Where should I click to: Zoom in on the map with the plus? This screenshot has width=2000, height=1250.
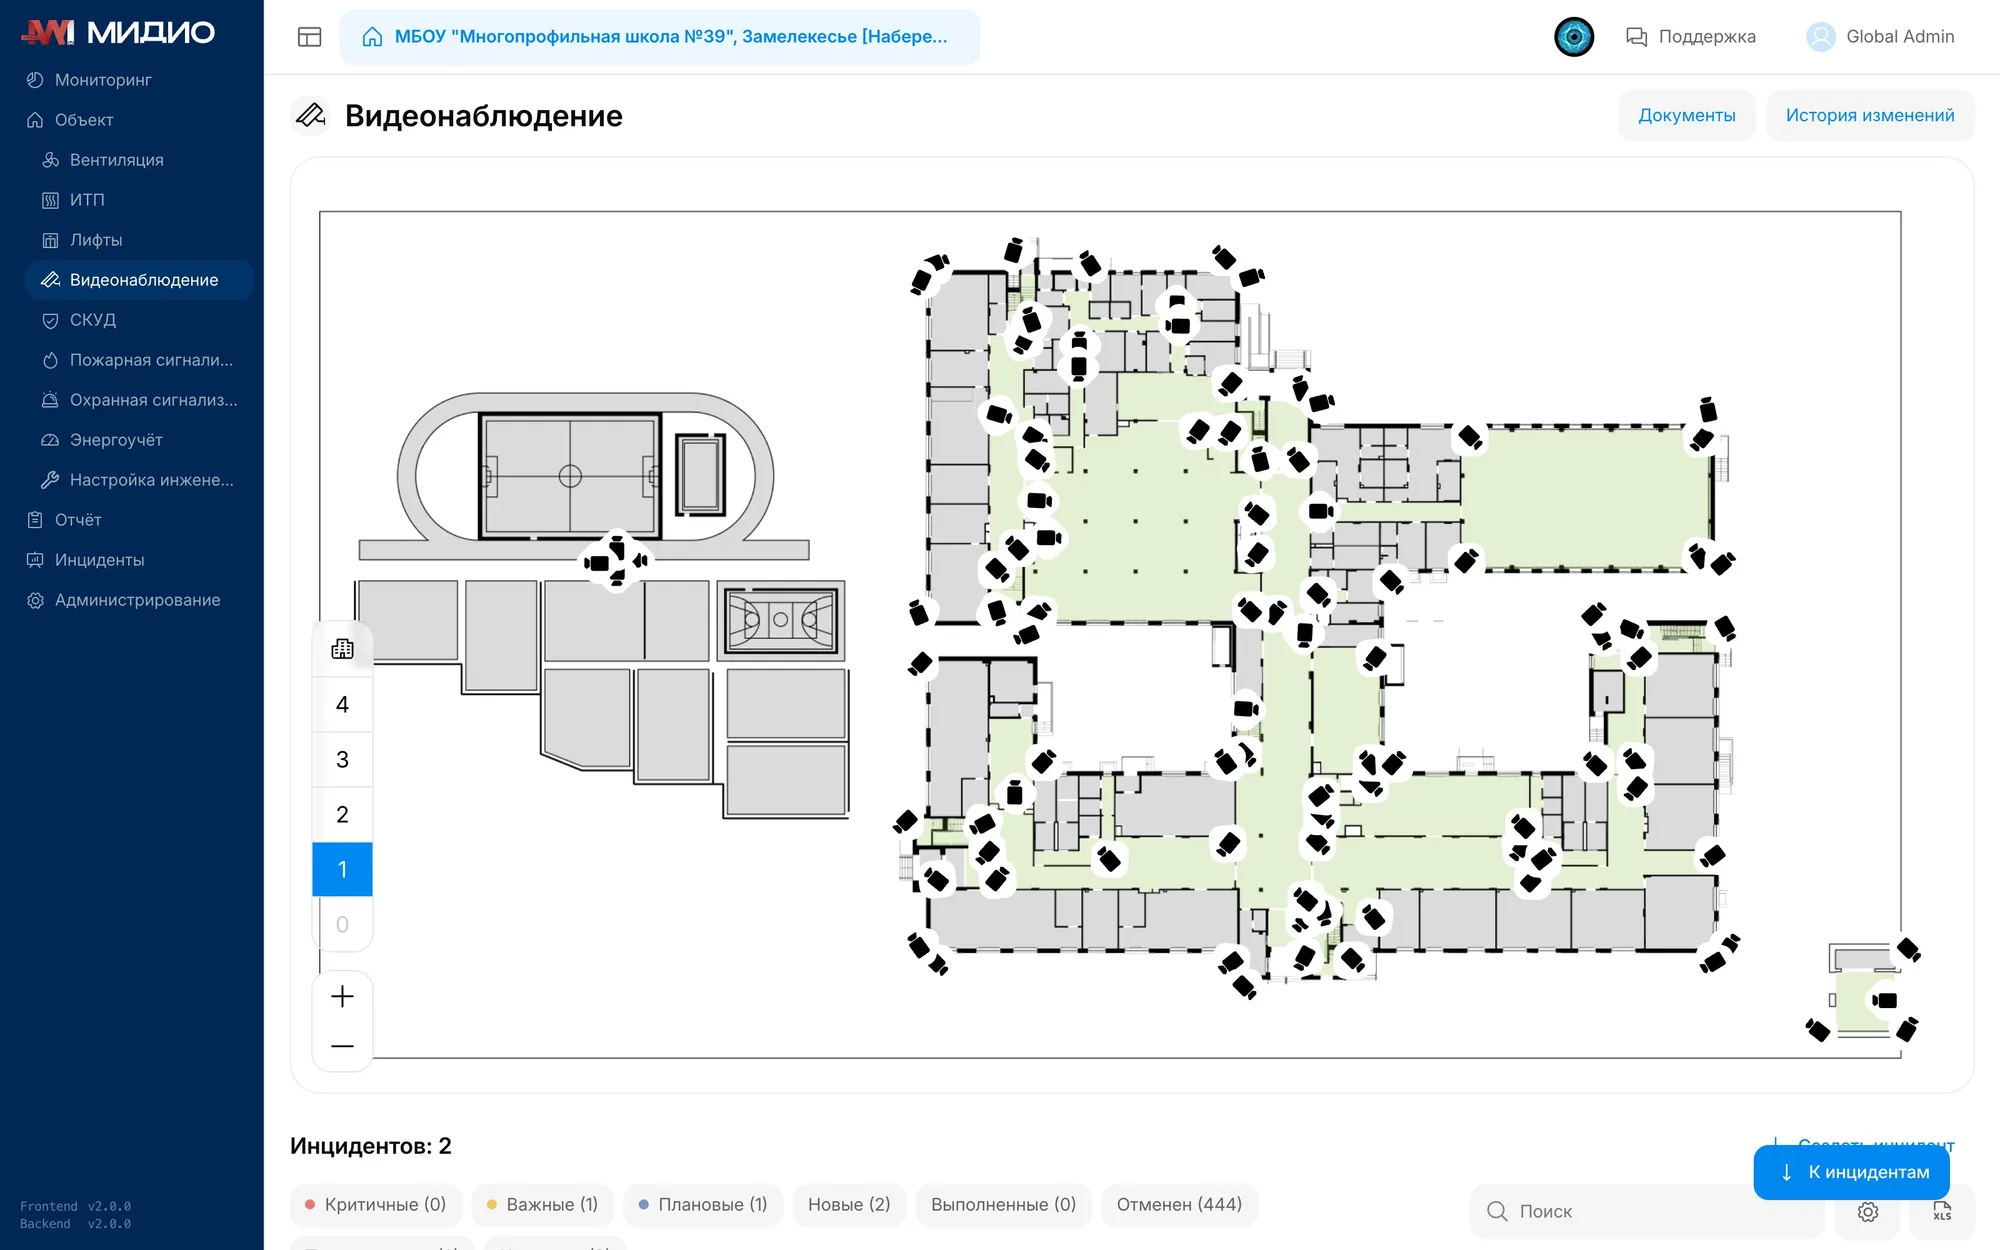point(342,996)
